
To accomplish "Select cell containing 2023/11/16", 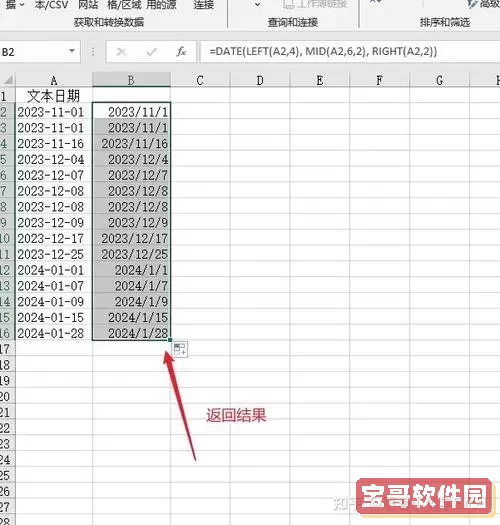I will point(132,144).
